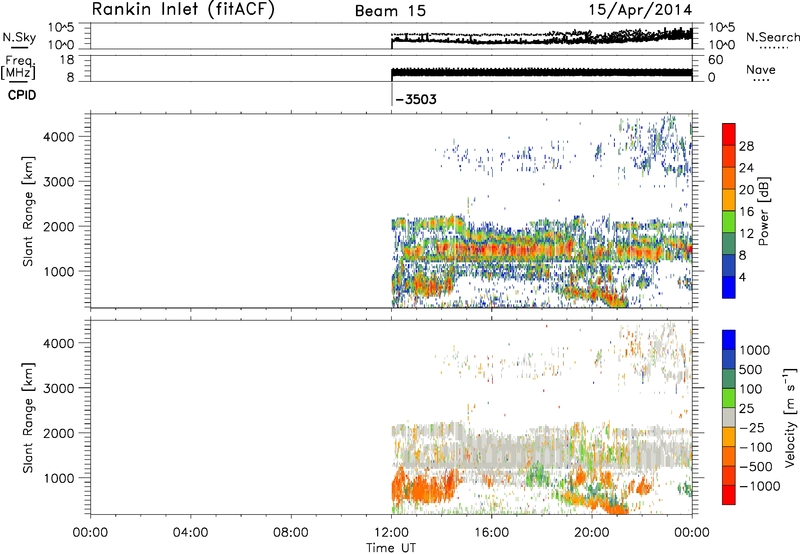Click the blue bottom swatch of Power colorbar
This screenshot has width=800, height=554.
pyautogui.click(x=729, y=287)
